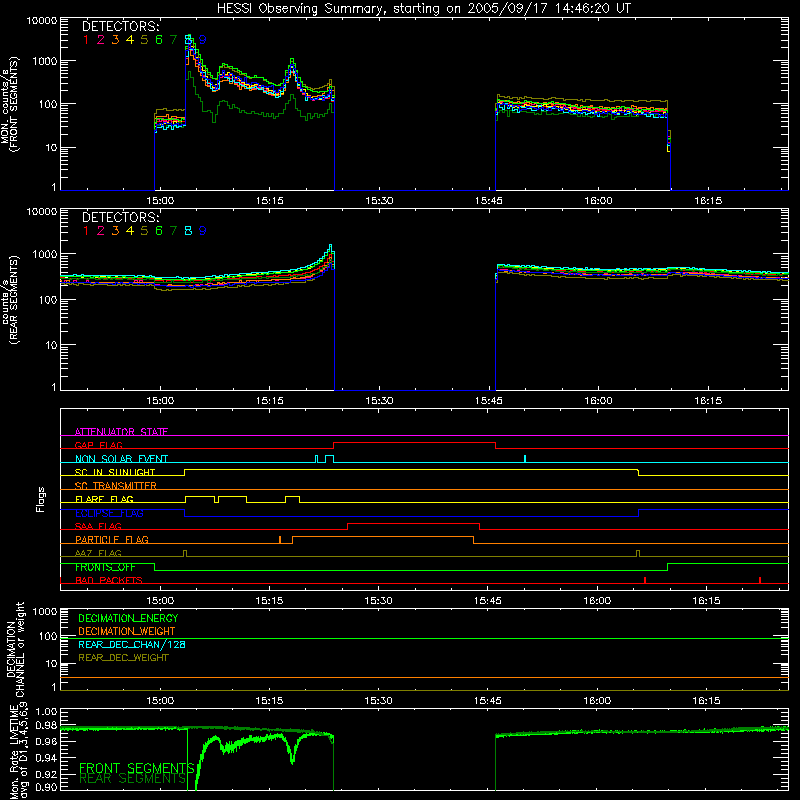Click the Mon. Rate LIVETIME axis title

pos(19,751)
